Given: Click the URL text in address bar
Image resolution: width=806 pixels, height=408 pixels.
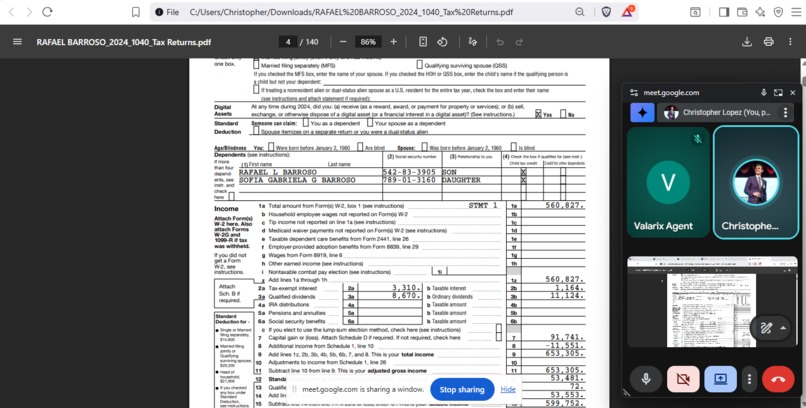Looking at the screenshot, I should (x=351, y=12).
